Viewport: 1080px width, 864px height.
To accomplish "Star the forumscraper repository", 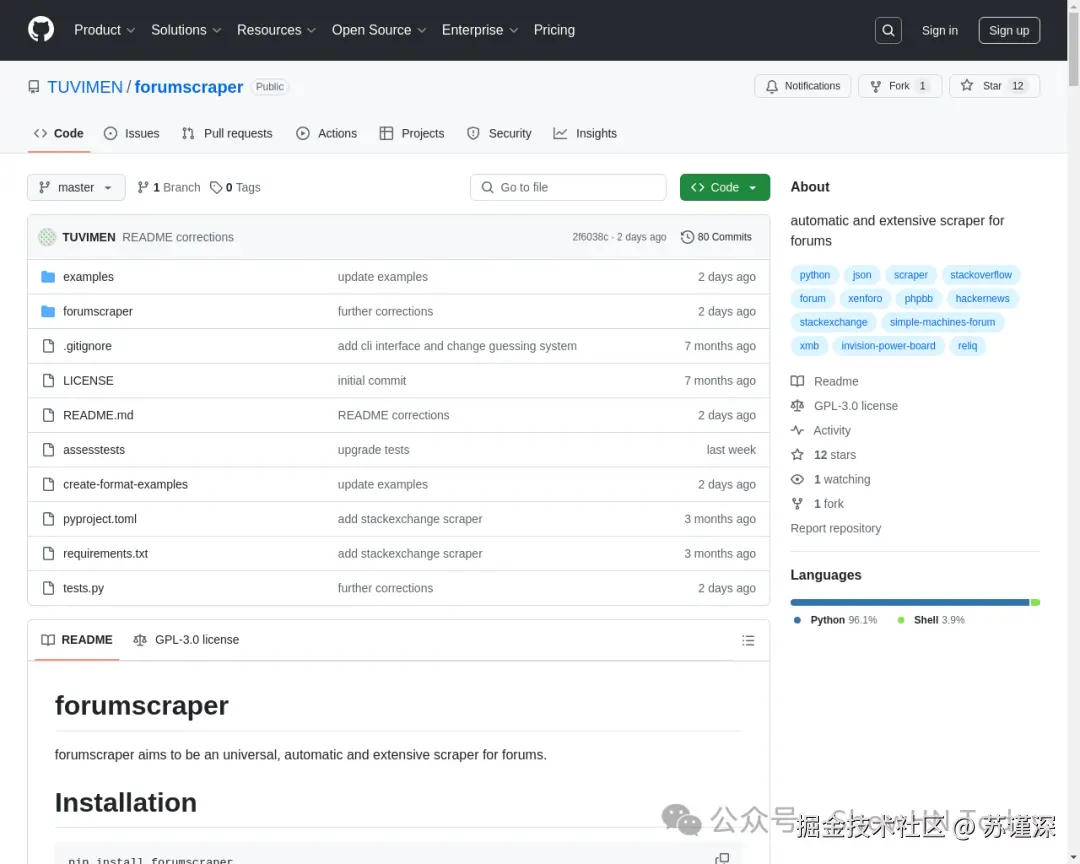I will point(994,86).
